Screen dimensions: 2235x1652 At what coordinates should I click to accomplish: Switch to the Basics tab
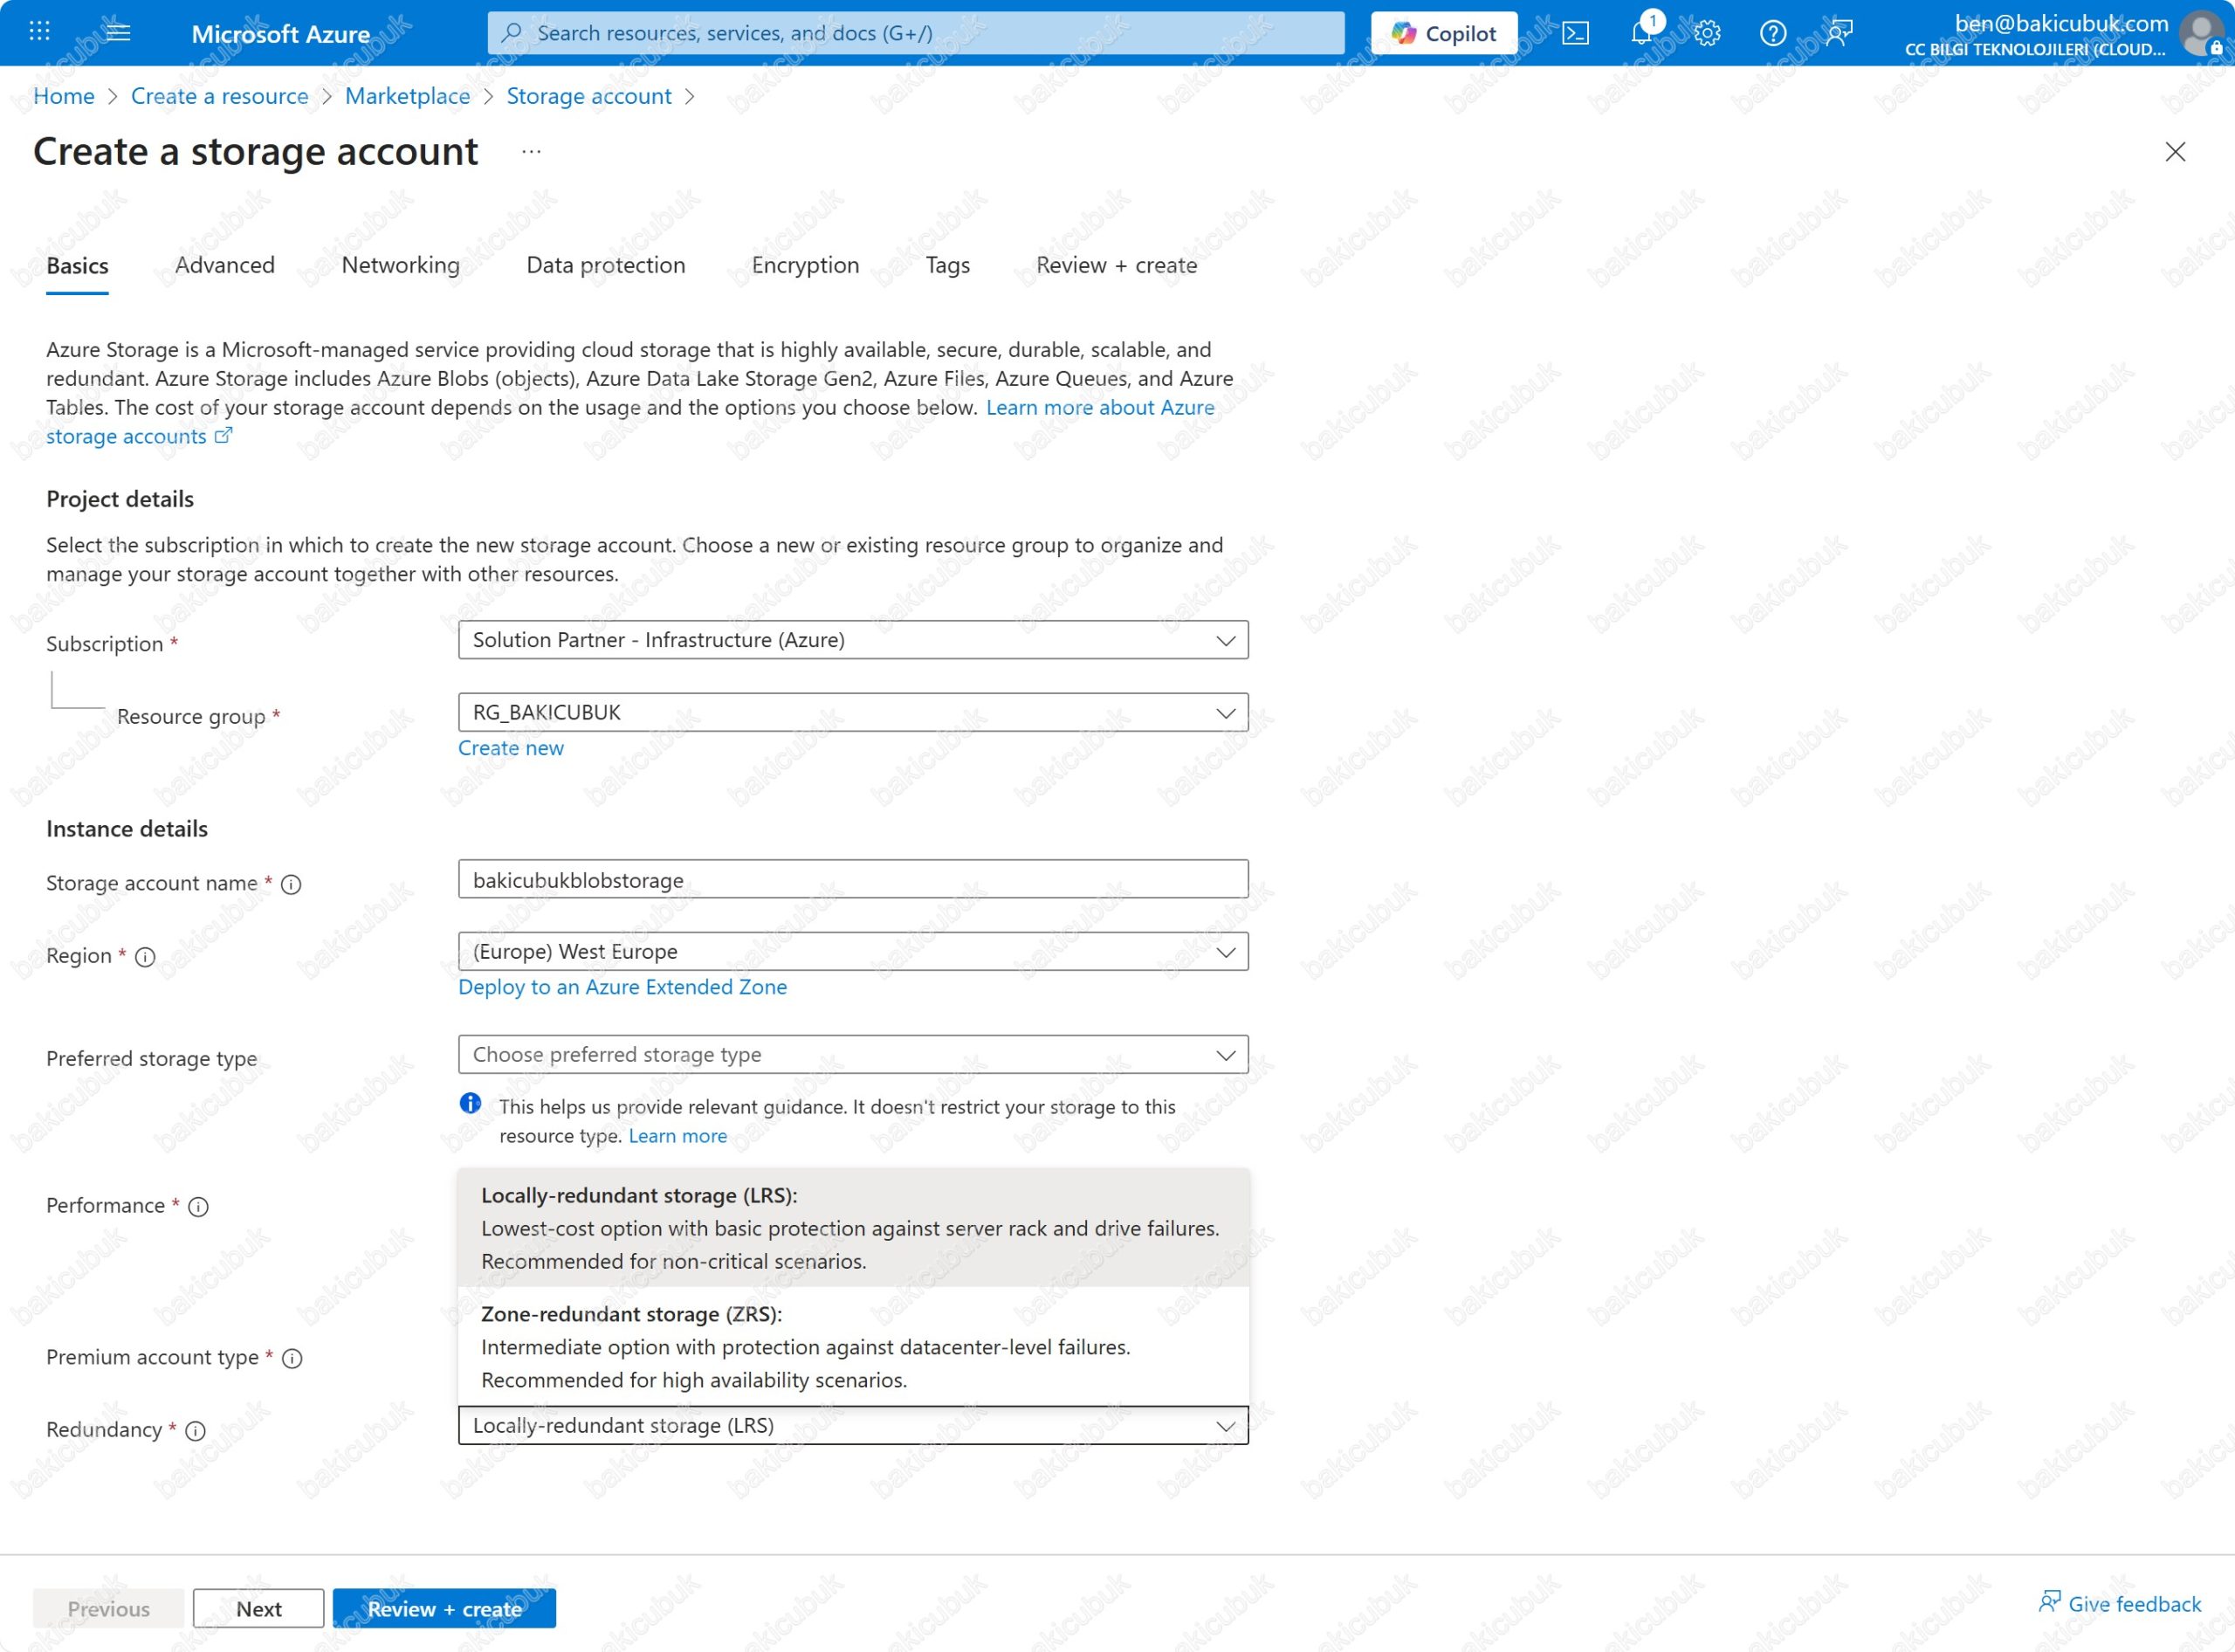[77, 265]
